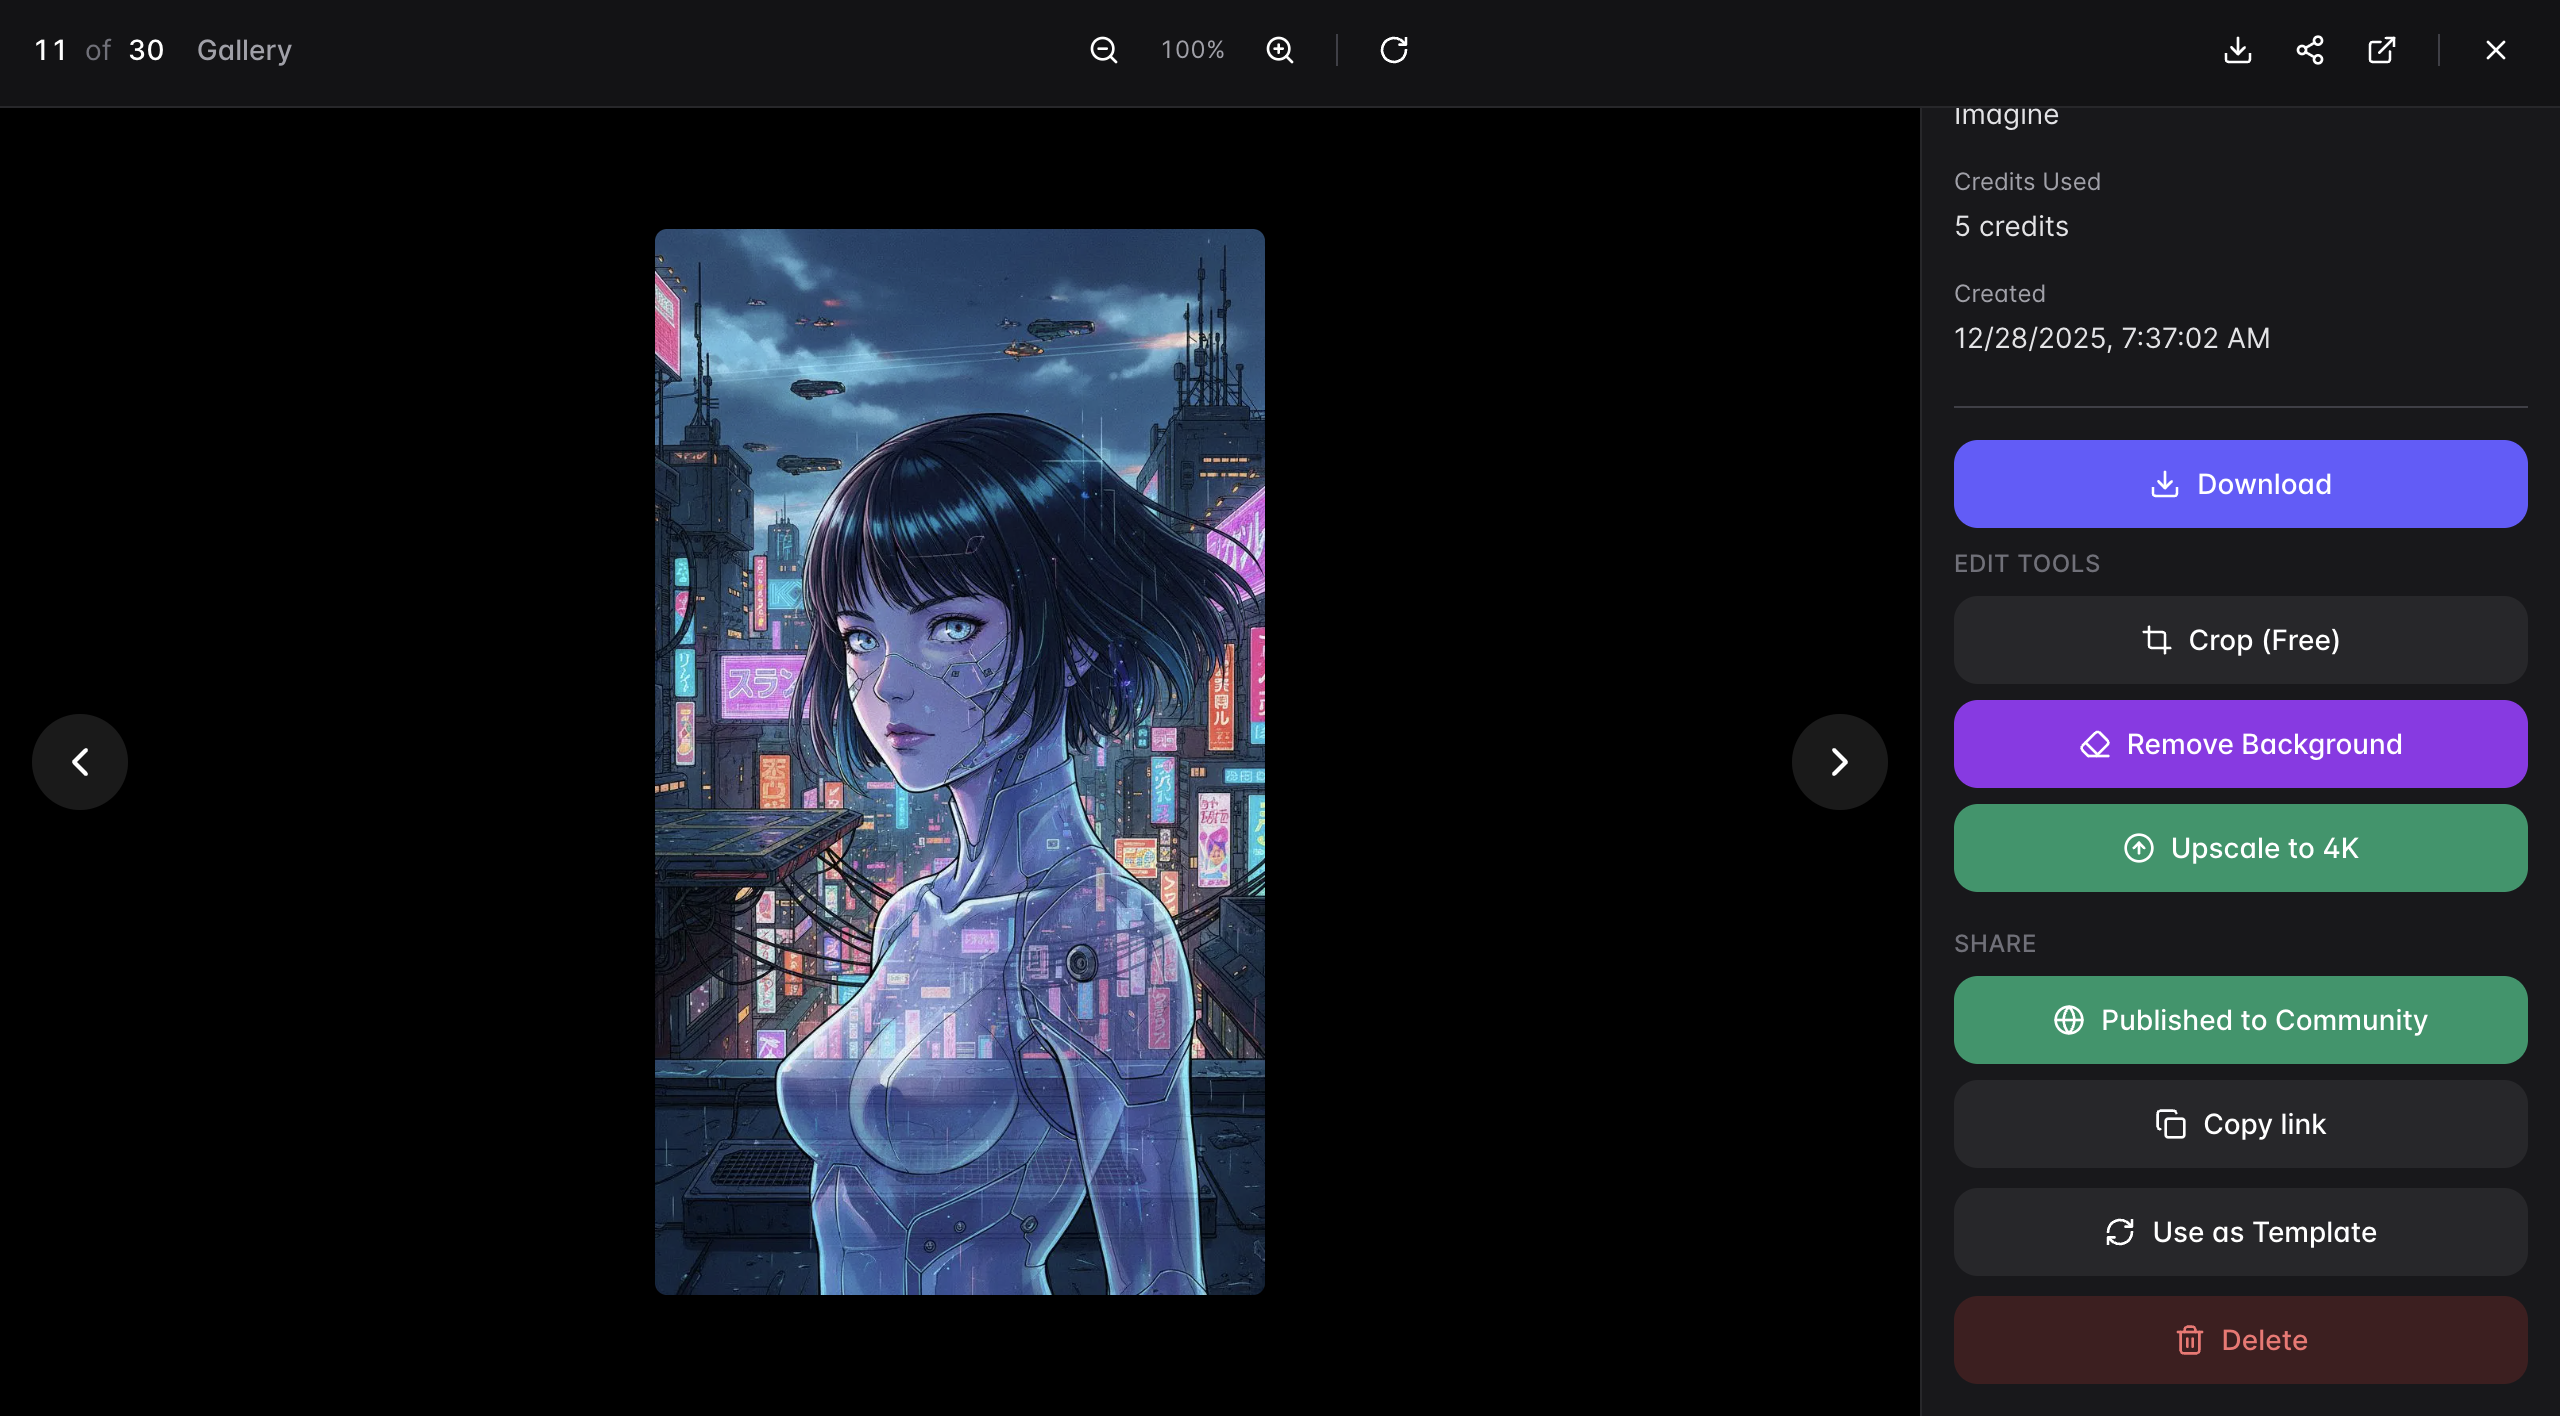Image resolution: width=2560 pixels, height=1416 pixels.
Task: Click the zoom out magnifier icon
Action: coord(1103,49)
